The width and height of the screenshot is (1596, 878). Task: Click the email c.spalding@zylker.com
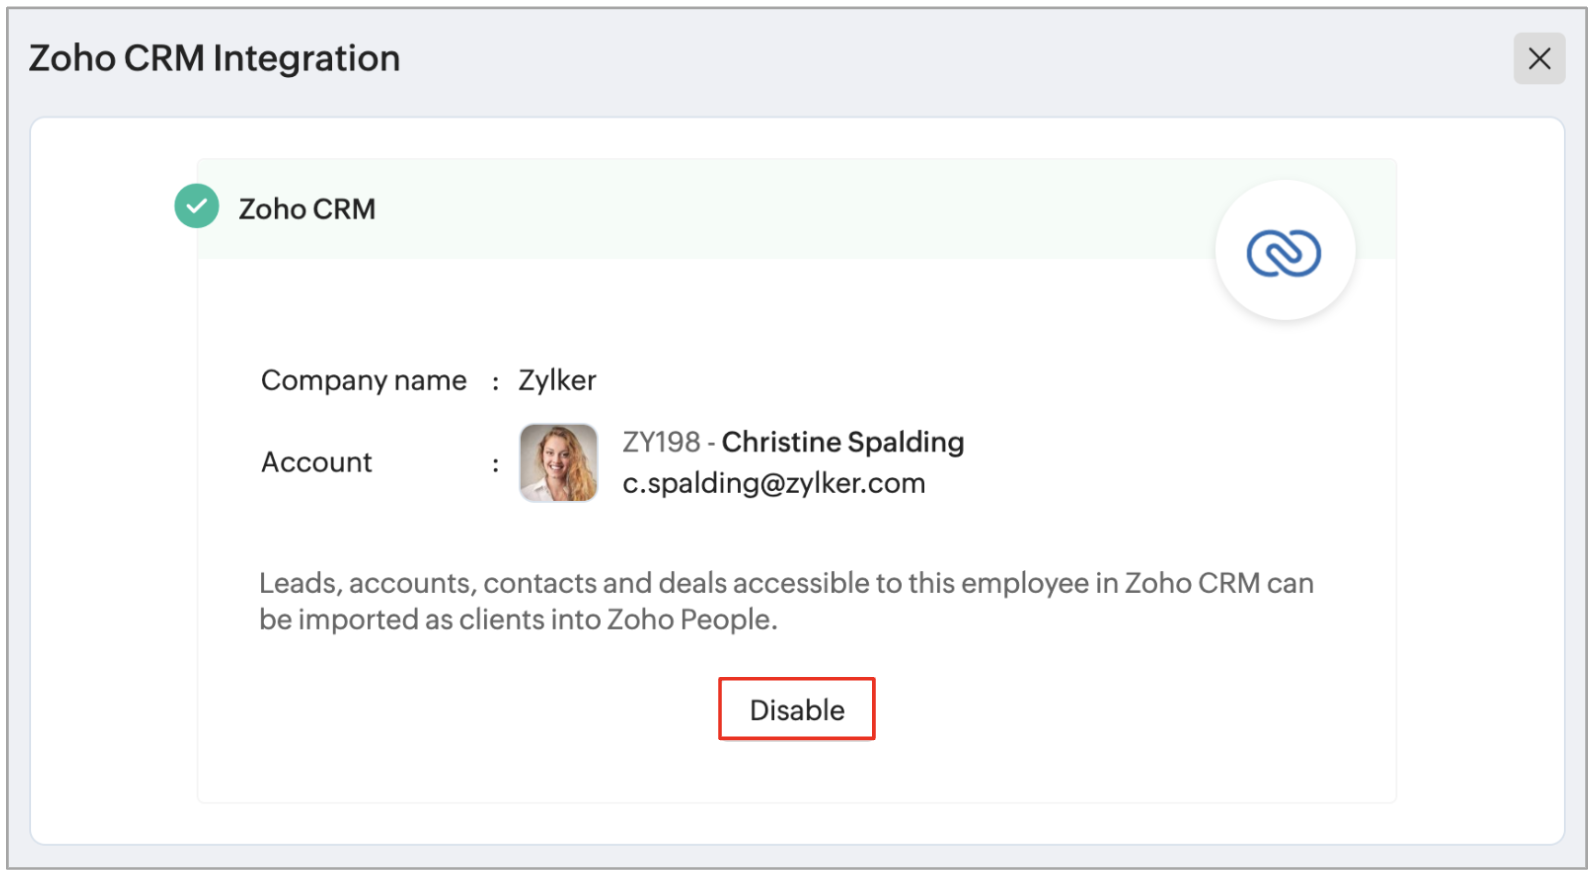coord(773,484)
